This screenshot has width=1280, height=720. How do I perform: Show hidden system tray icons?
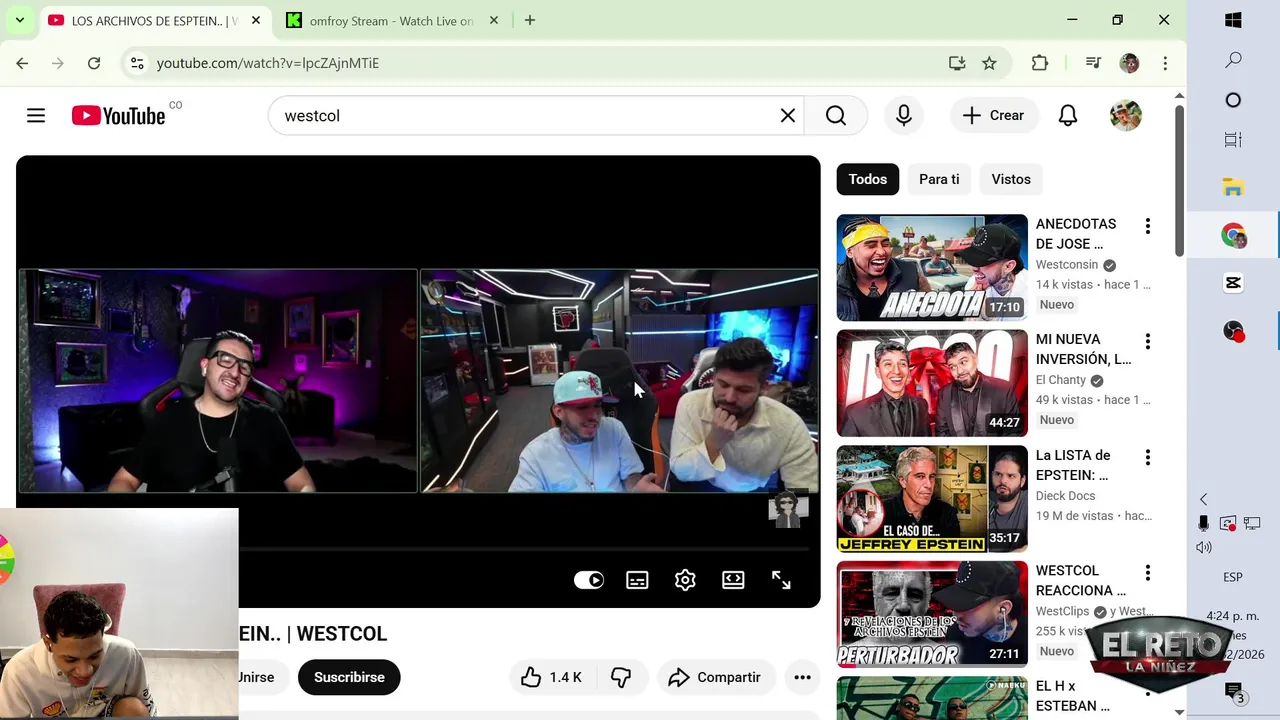[x=1204, y=499]
